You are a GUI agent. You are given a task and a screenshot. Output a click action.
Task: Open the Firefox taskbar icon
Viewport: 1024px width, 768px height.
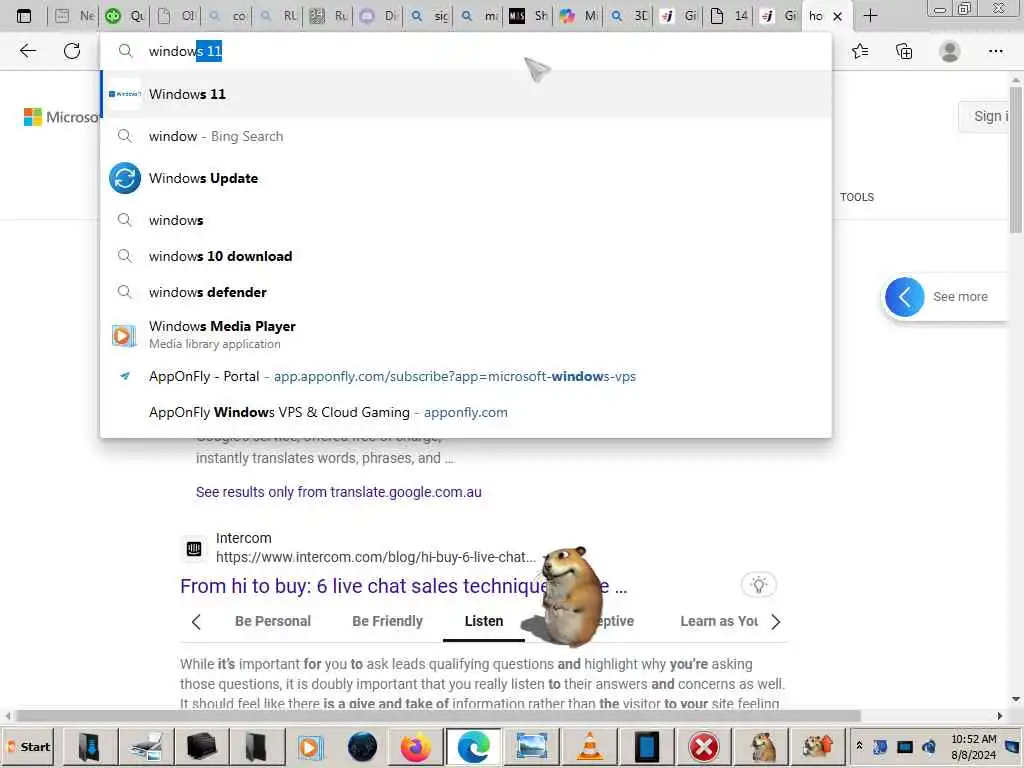(x=416, y=746)
